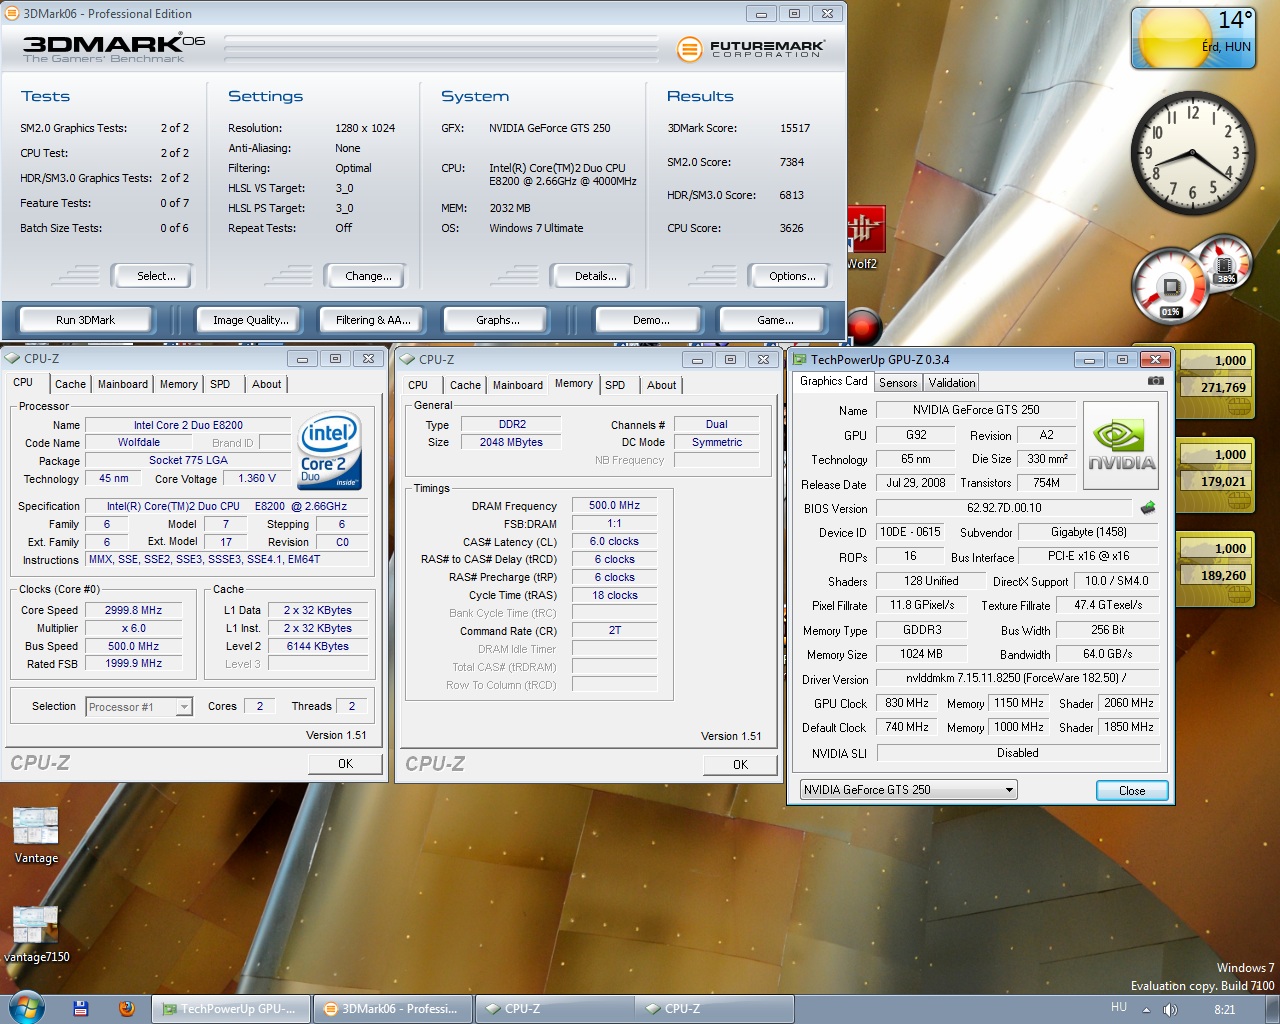Screen dimensions: 1280x1024
Task: Open Graphs... in 3DMark06
Action: tap(497, 320)
